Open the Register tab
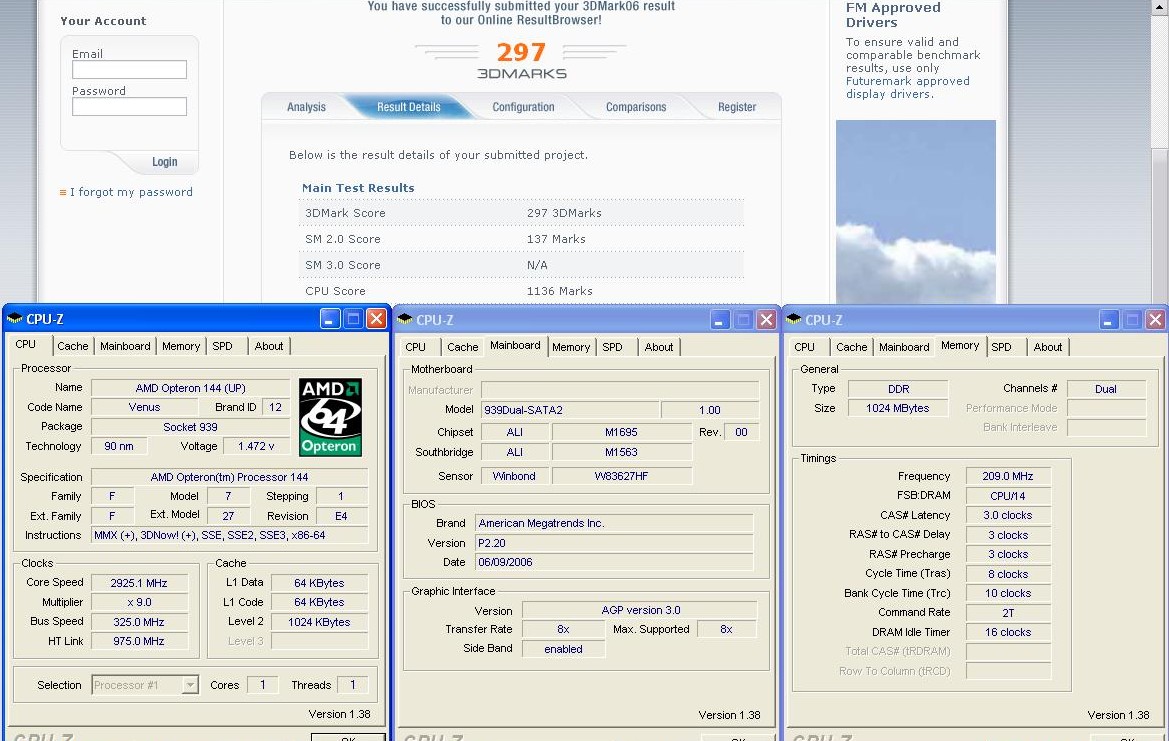This screenshot has width=1169, height=741. point(737,107)
